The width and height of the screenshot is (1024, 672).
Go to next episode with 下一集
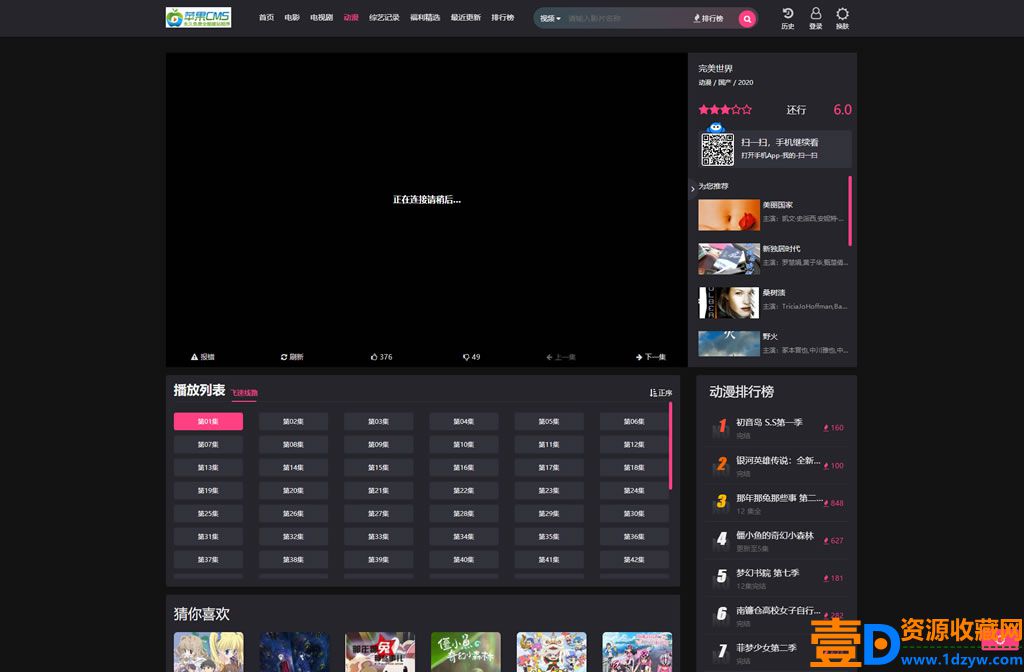[x=650, y=357]
